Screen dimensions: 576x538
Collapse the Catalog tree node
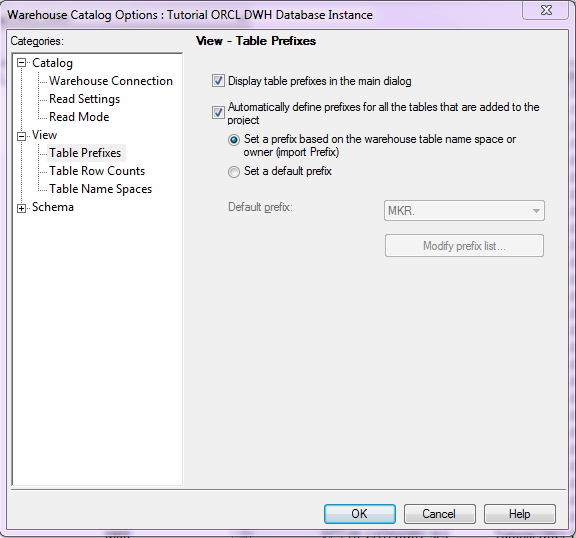coord(22,63)
